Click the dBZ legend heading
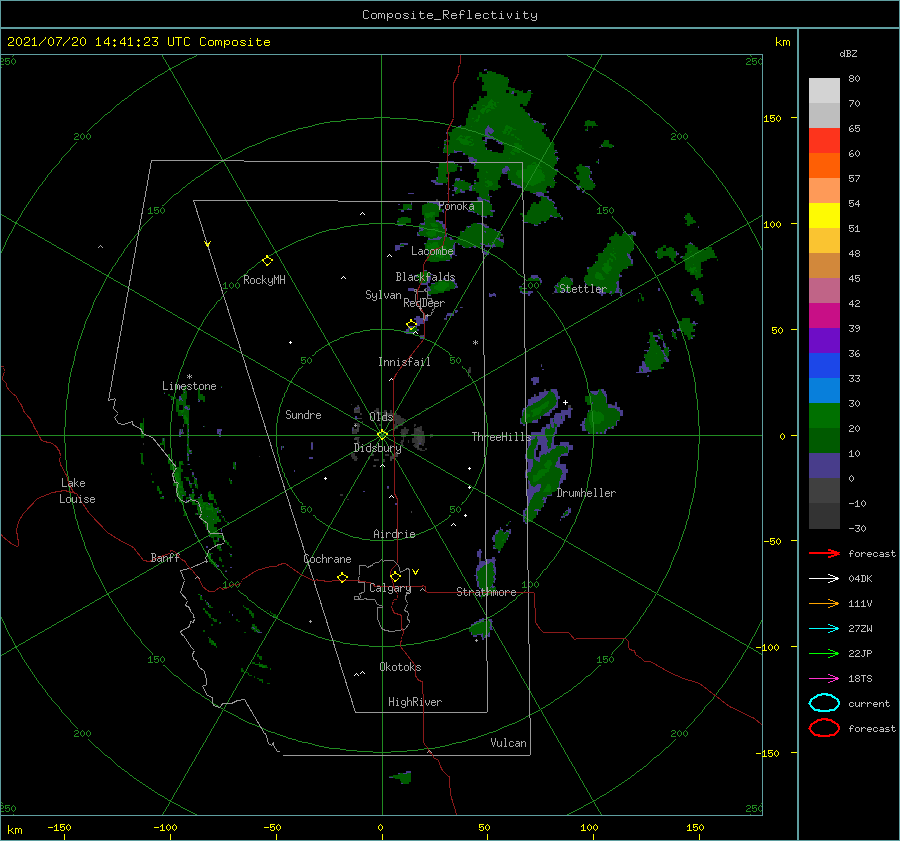Screen dimensions: 900x841 (x=848, y=53)
